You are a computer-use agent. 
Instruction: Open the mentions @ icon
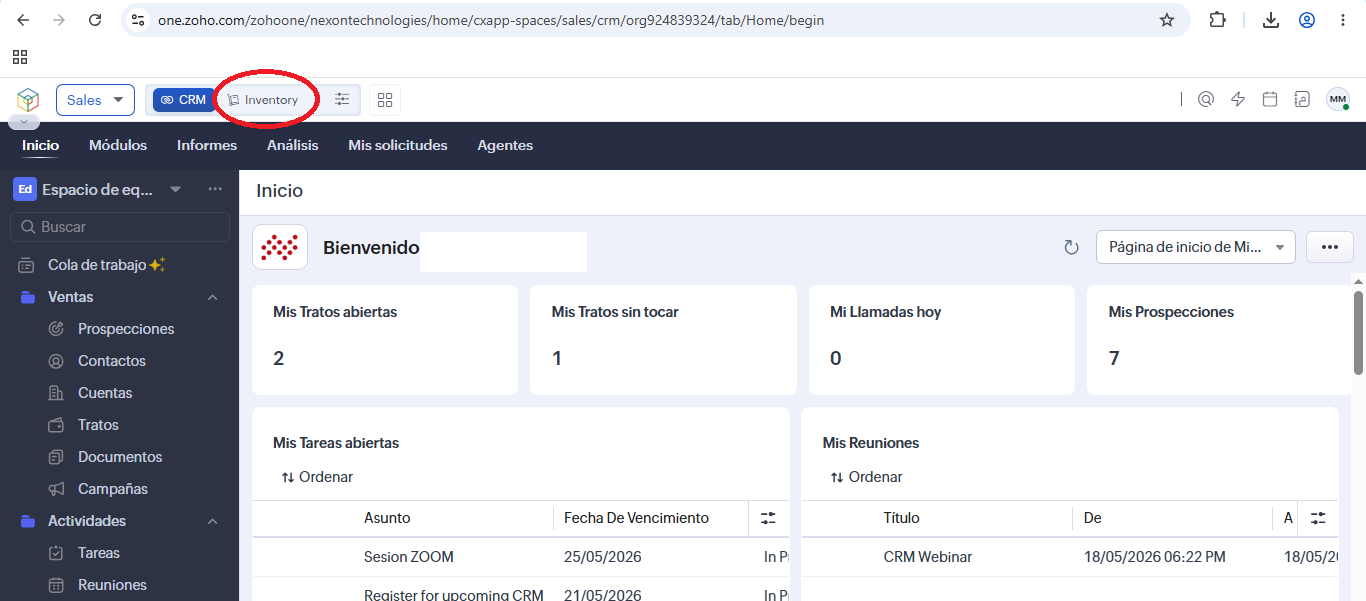coord(1206,99)
